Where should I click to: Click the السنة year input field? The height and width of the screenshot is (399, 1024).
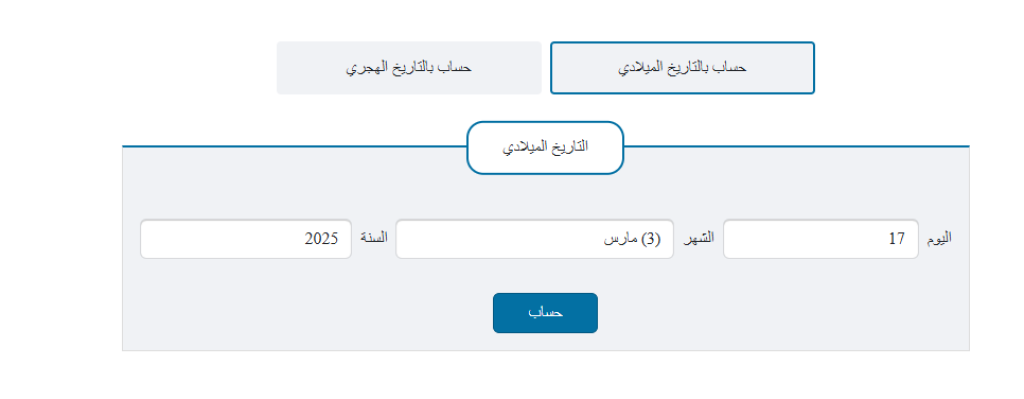[x=246, y=239]
